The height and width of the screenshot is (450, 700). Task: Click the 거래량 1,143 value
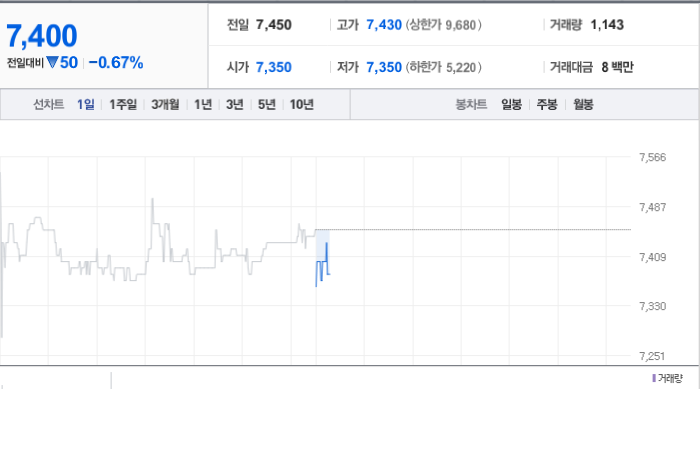pos(607,25)
